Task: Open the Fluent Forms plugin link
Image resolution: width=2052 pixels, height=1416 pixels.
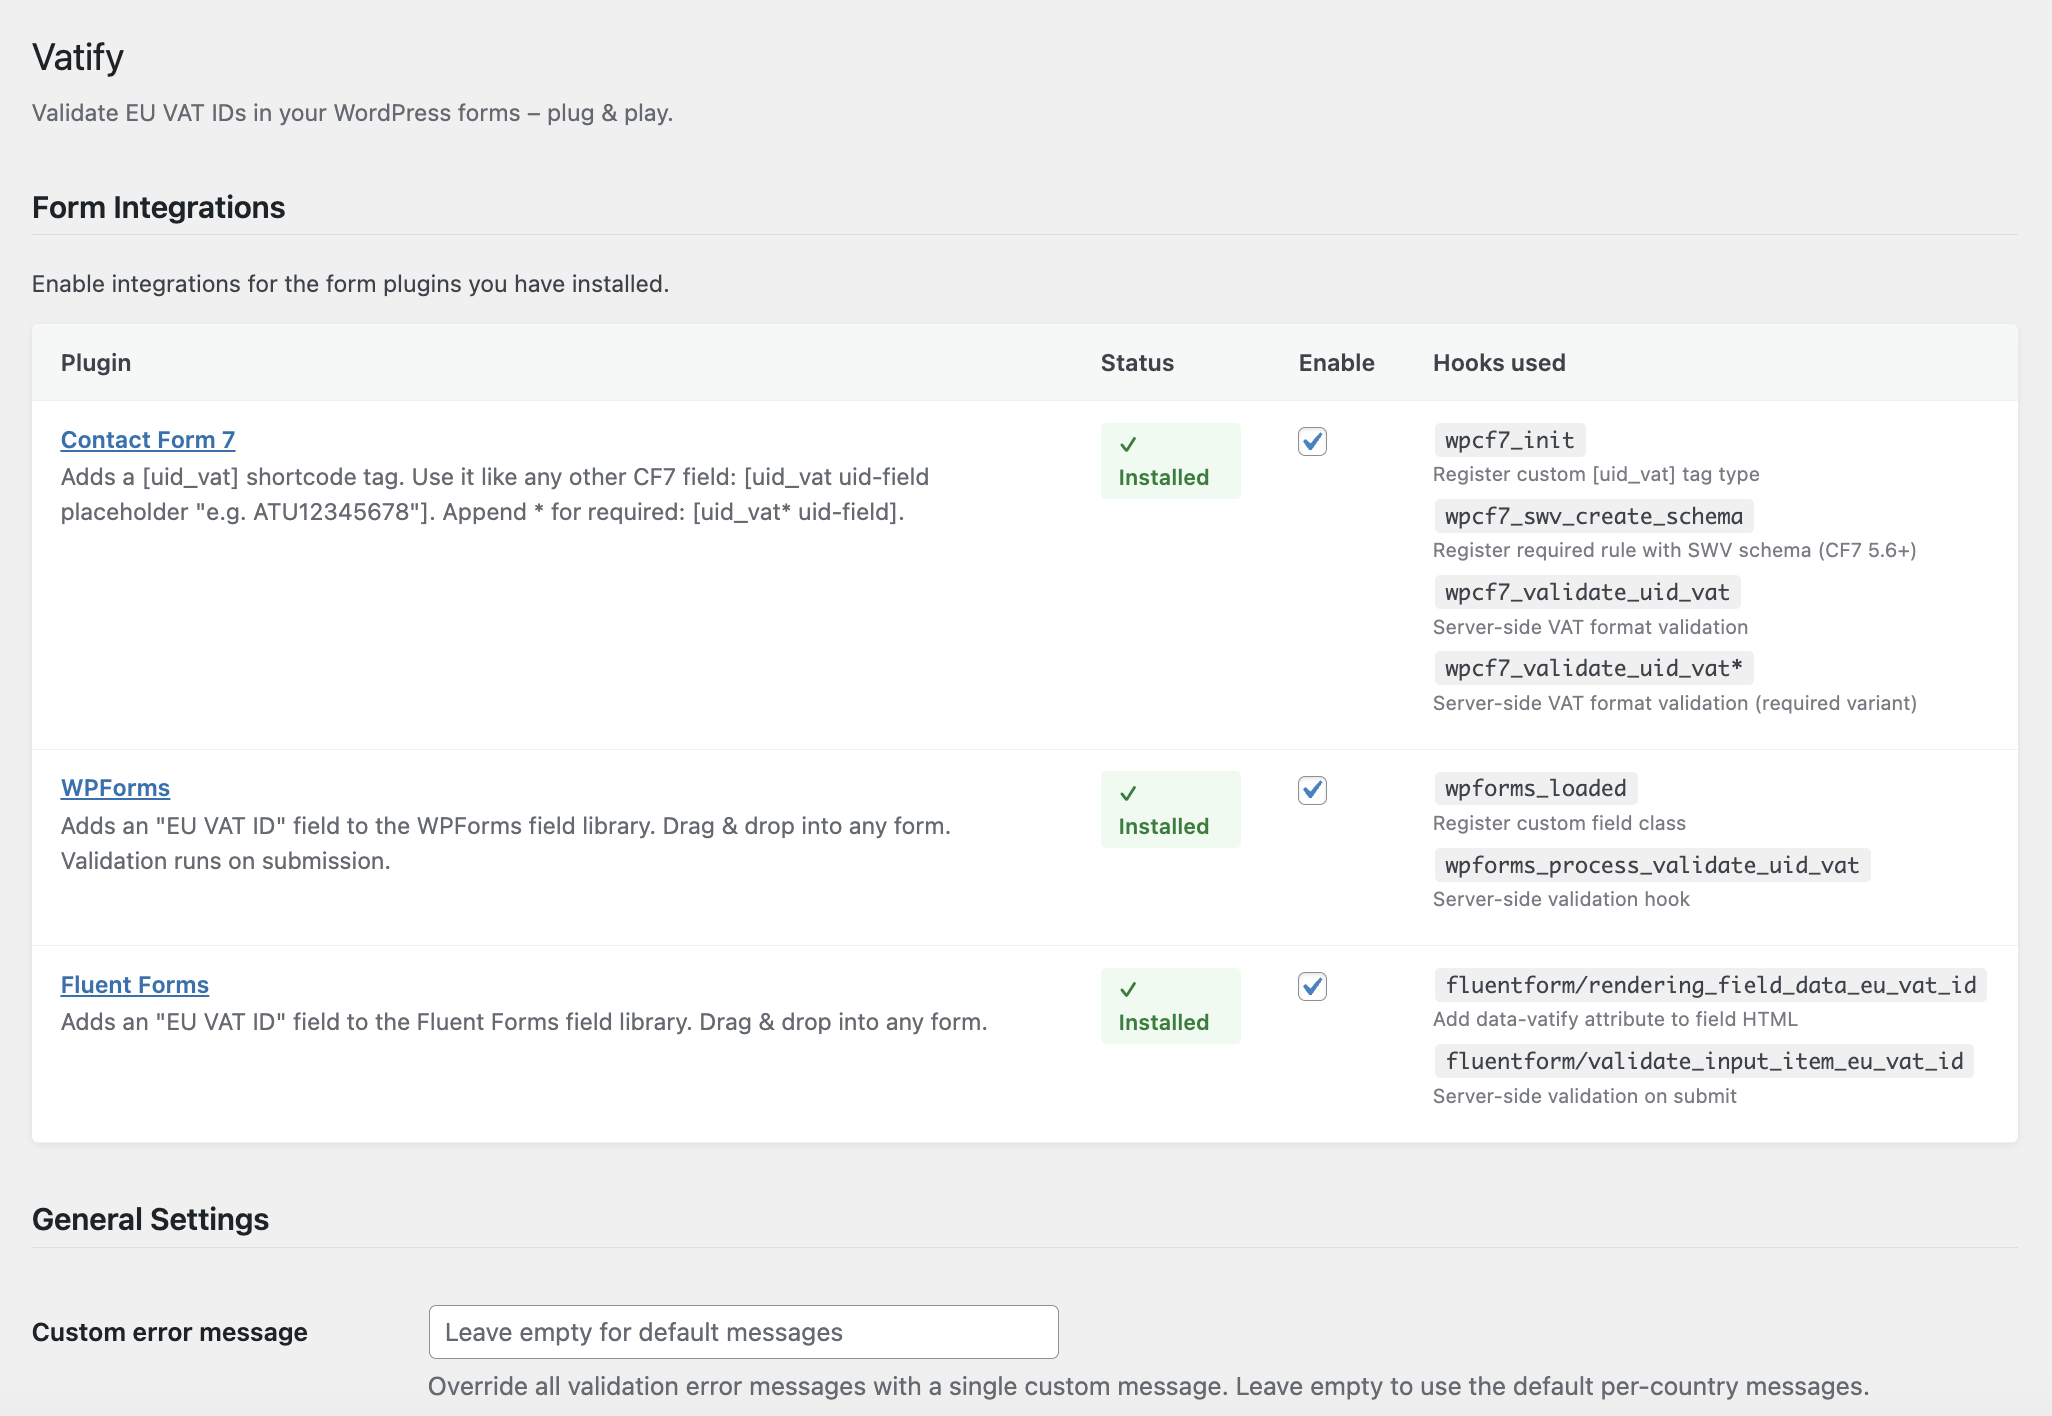Action: pos(135,985)
